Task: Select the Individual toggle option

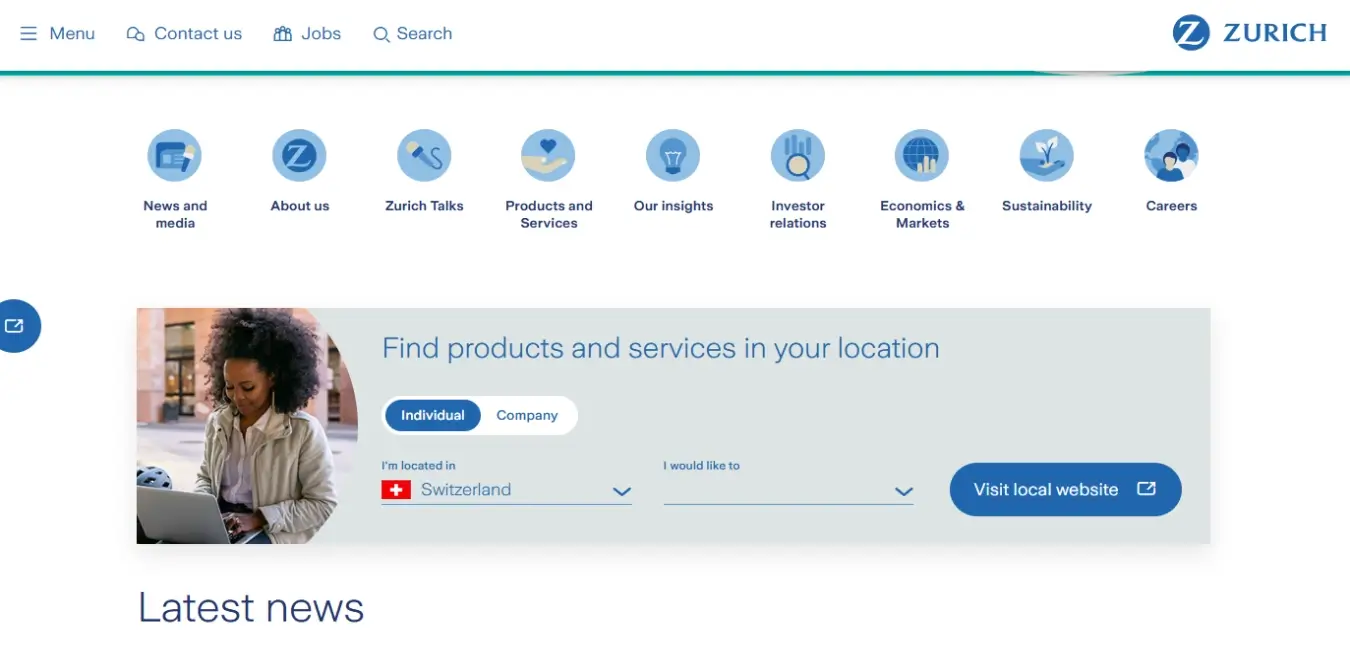Action: point(433,416)
